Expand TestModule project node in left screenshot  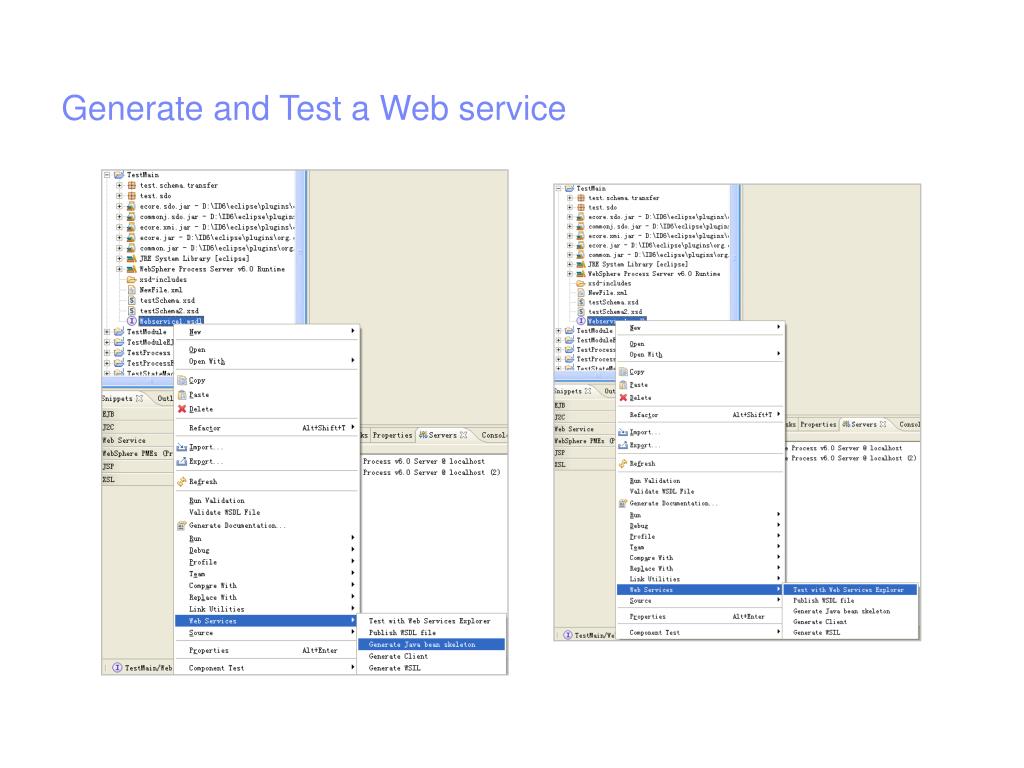107,332
